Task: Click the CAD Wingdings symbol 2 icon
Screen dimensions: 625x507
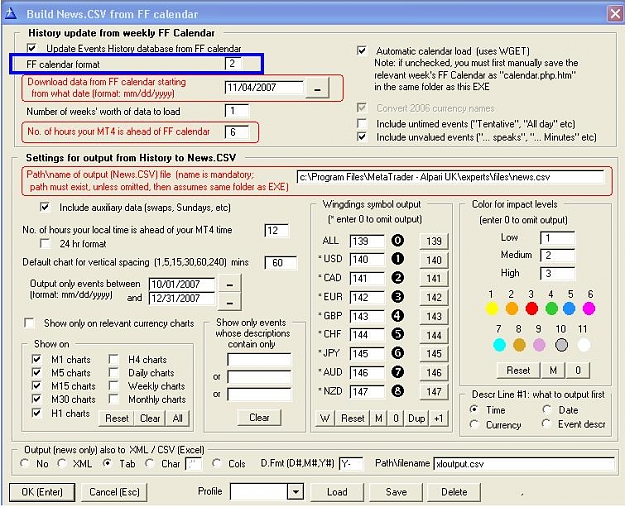Action: click(x=397, y=278)
